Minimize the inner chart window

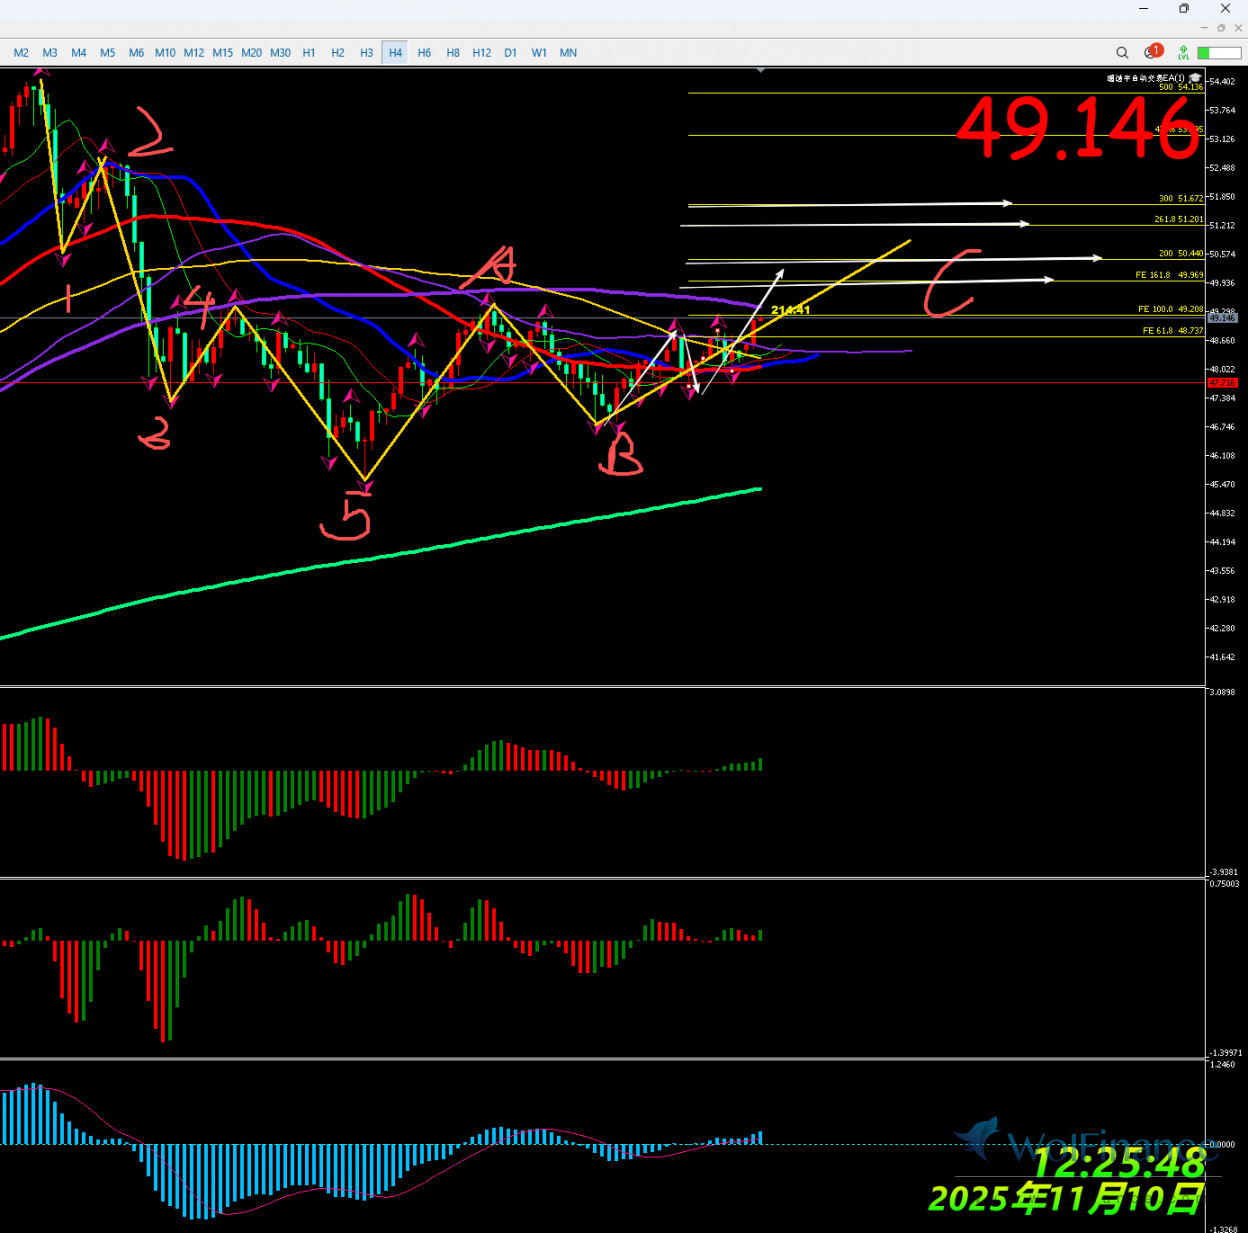1204,28
